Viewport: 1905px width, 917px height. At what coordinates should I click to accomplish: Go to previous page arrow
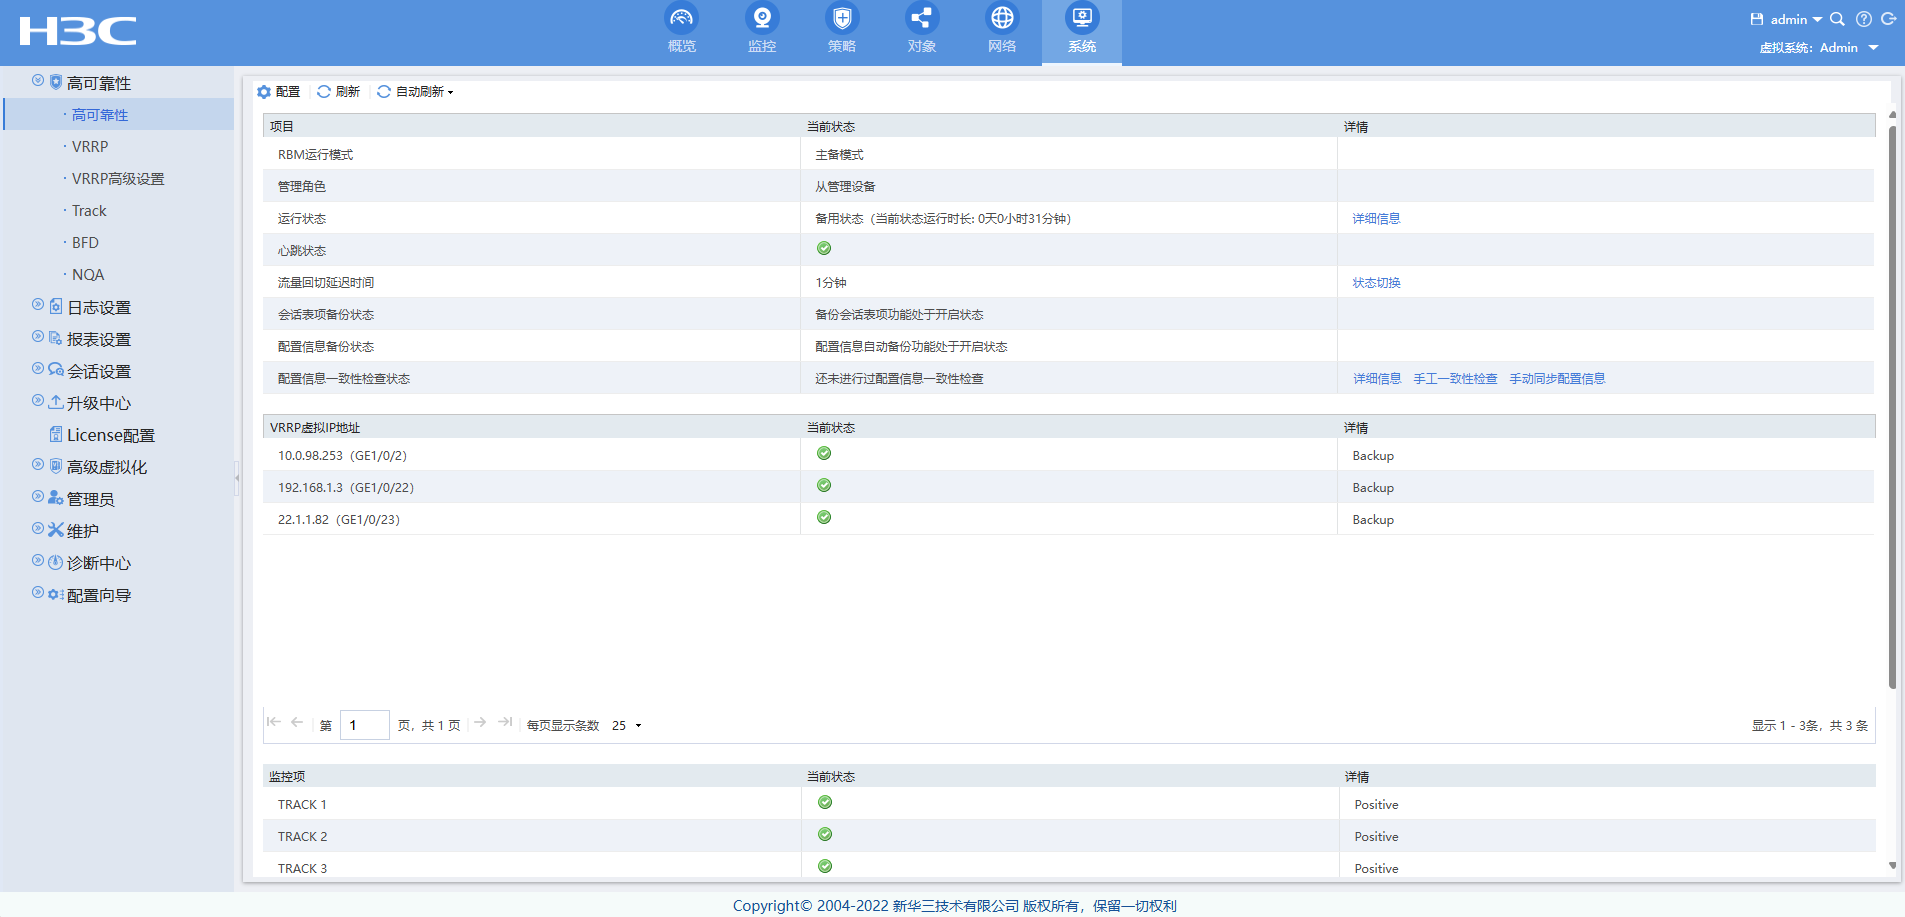pos(297,722)
